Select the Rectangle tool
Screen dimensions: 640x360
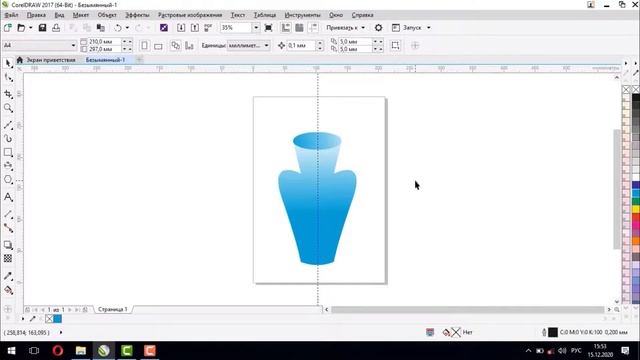point(8,152)
